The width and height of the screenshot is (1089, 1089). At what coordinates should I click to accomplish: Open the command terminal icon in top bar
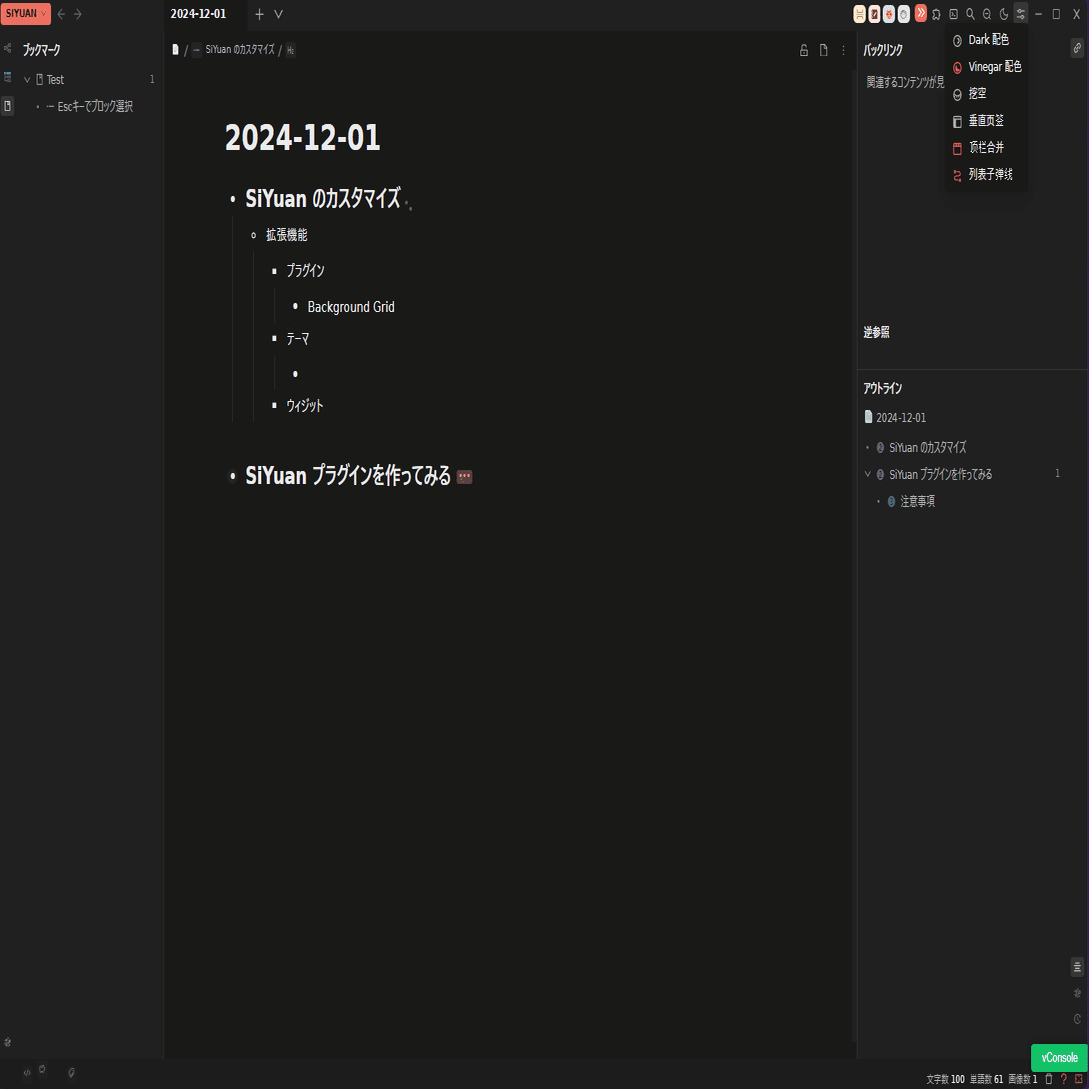pyautogui.click(x=954, y=14)
